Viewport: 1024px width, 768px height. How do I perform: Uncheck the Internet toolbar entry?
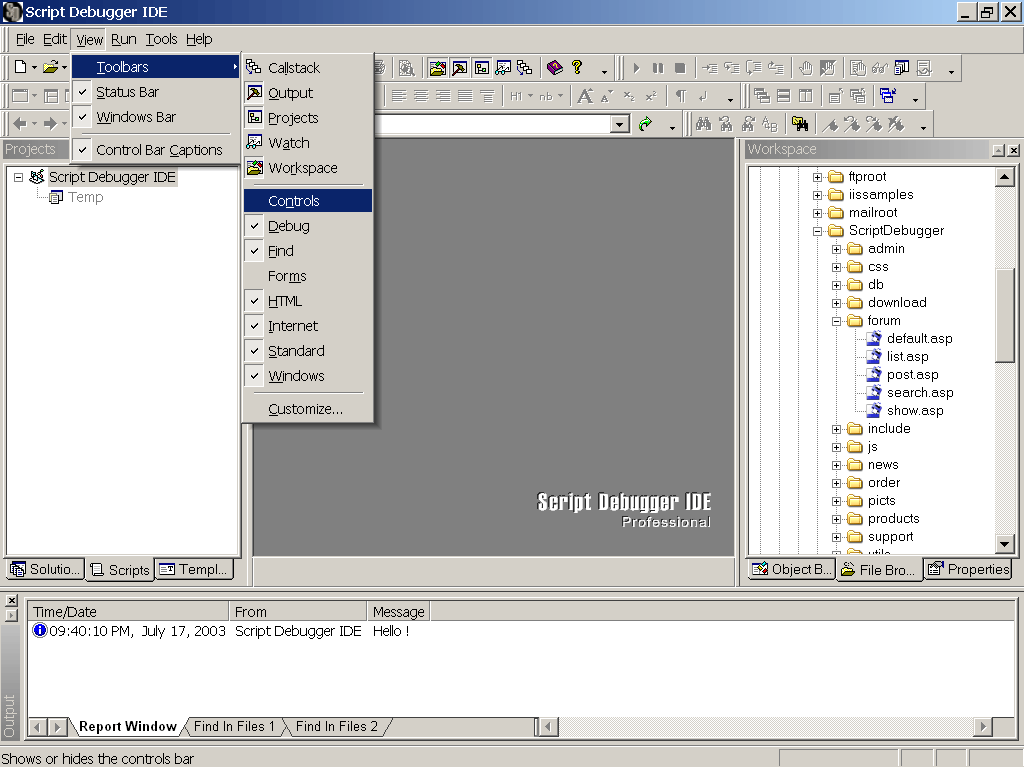[308, 326]
